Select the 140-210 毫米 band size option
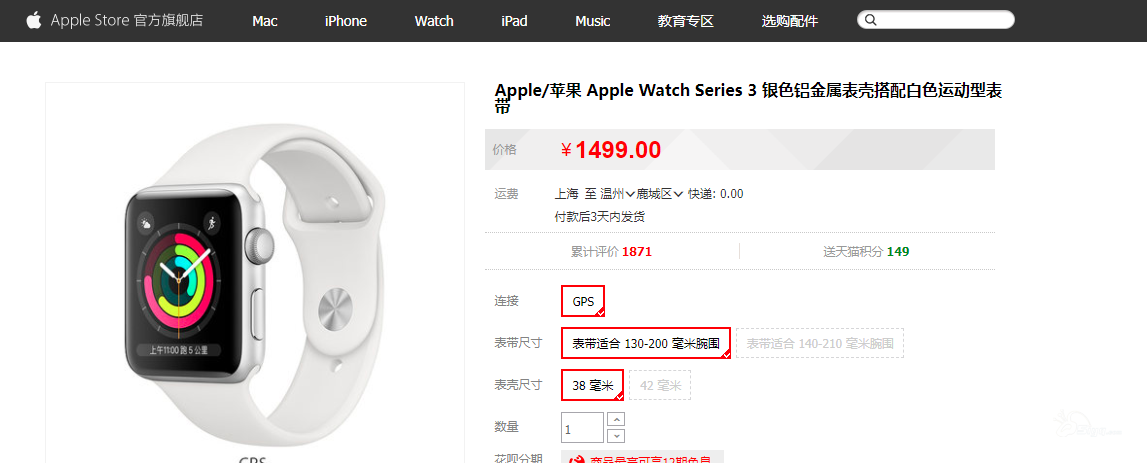The width and height of the screenshot is (1147, 463). click(x=820, y=342)
